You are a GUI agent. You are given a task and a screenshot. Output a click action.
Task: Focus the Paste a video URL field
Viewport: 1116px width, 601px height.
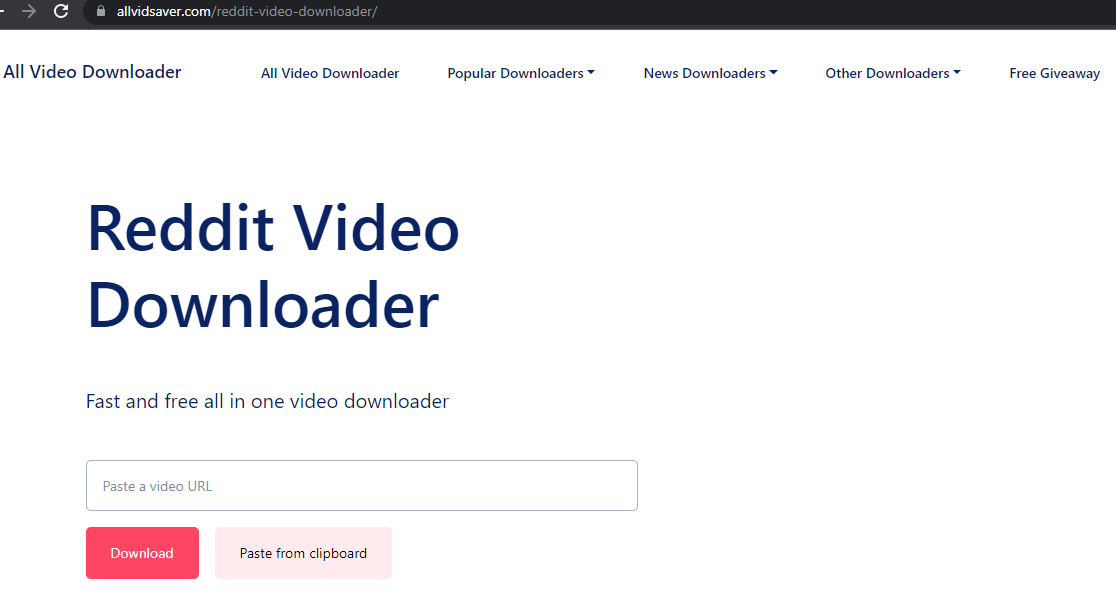point(362,486)
